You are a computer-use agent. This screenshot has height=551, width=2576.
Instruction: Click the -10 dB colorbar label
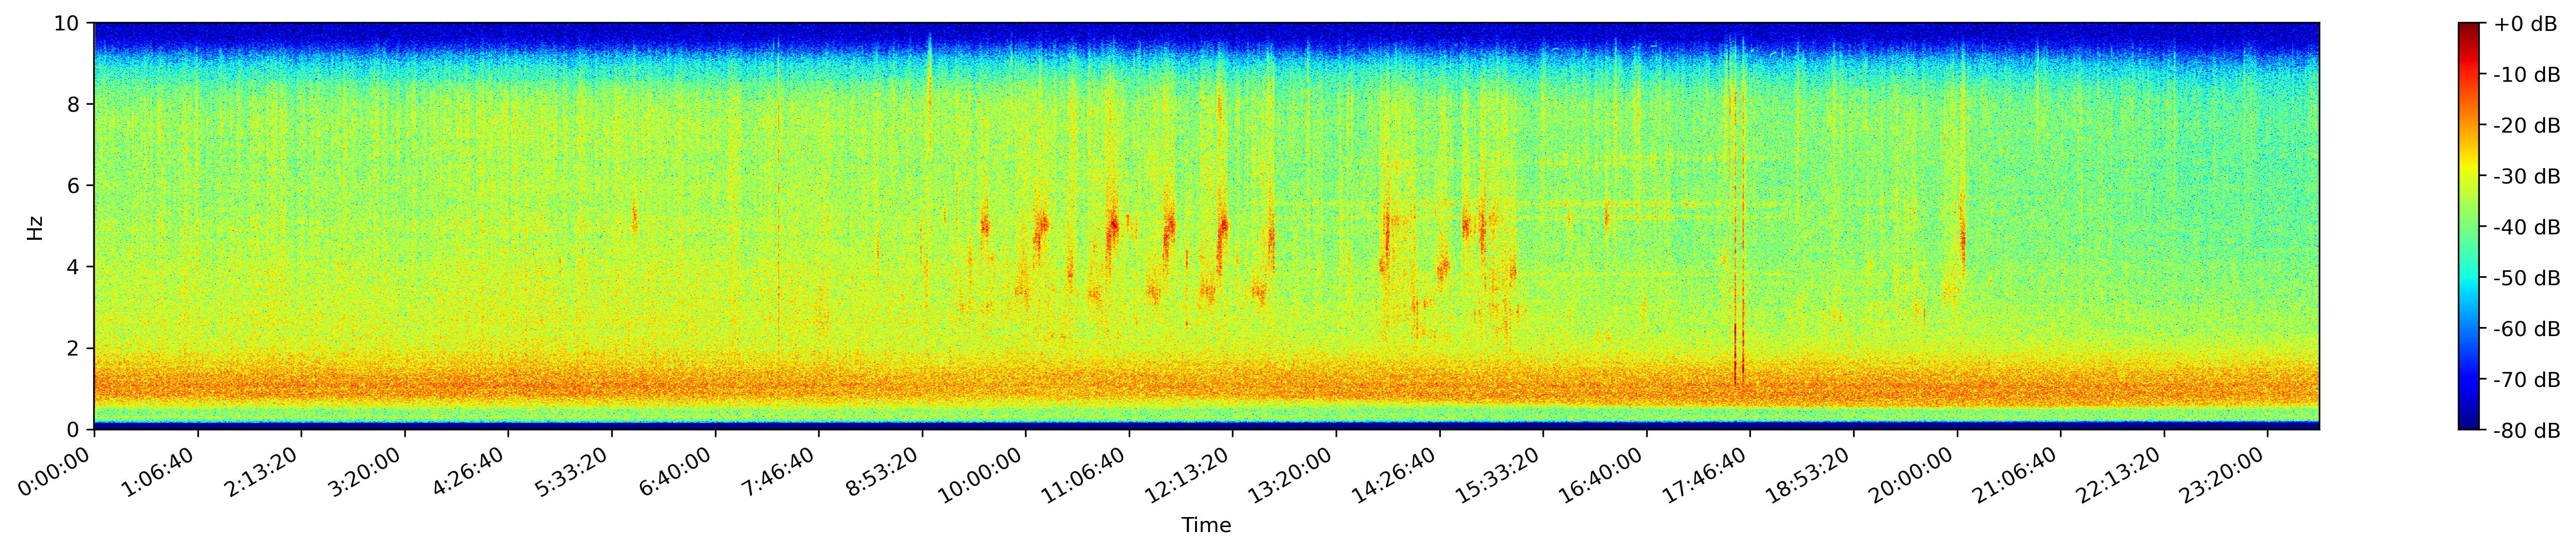[2527, 75]
